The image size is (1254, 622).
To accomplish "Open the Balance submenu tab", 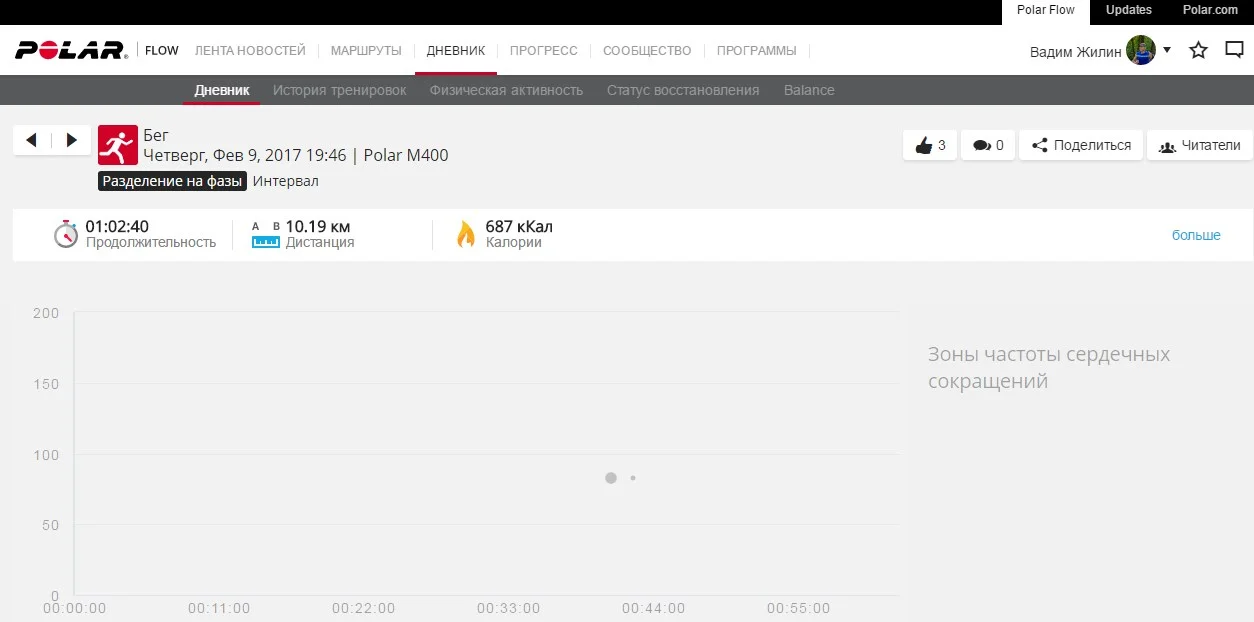I will pos(809,90).
